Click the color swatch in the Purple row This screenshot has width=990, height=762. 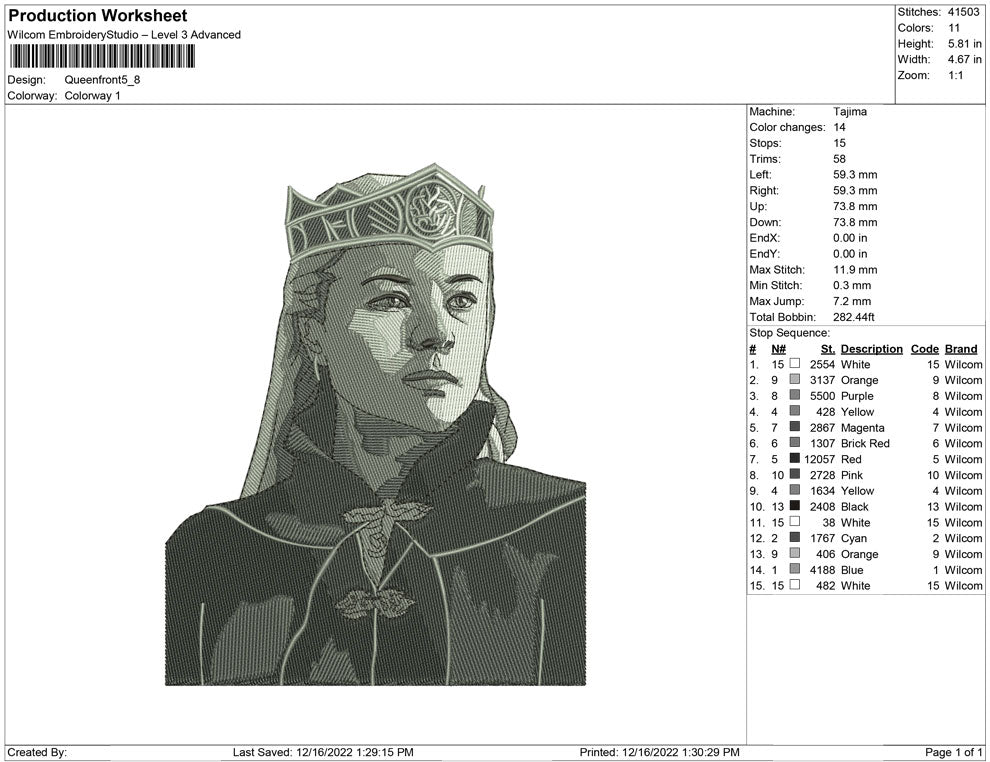795,395
